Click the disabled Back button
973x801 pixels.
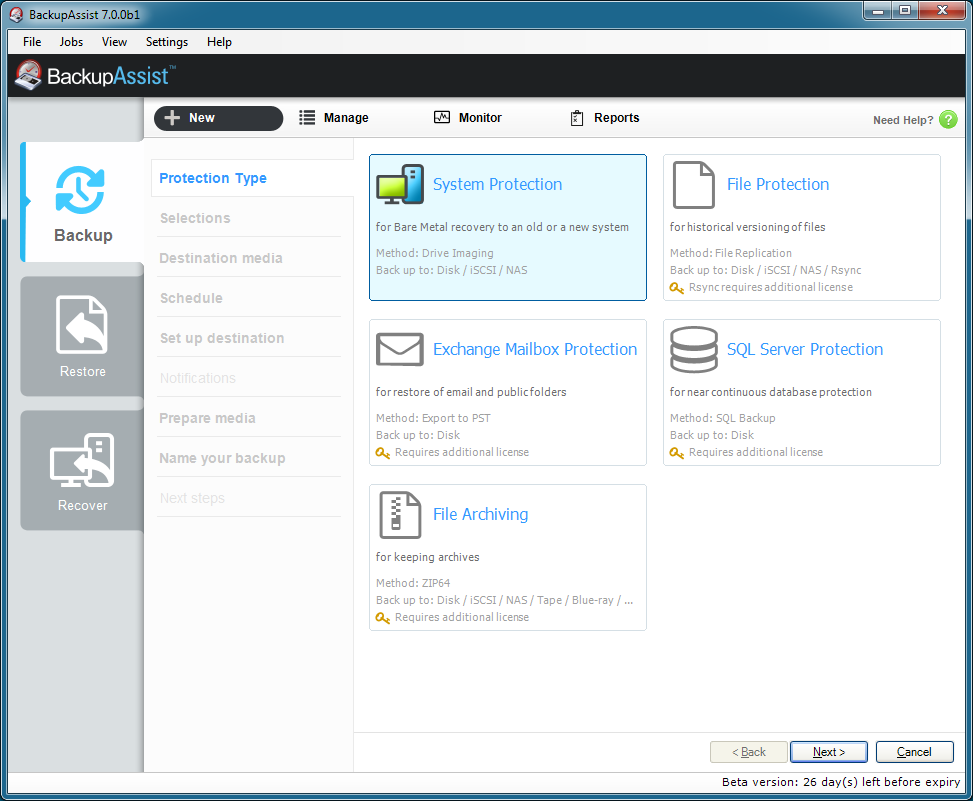[x=749, y=752]
